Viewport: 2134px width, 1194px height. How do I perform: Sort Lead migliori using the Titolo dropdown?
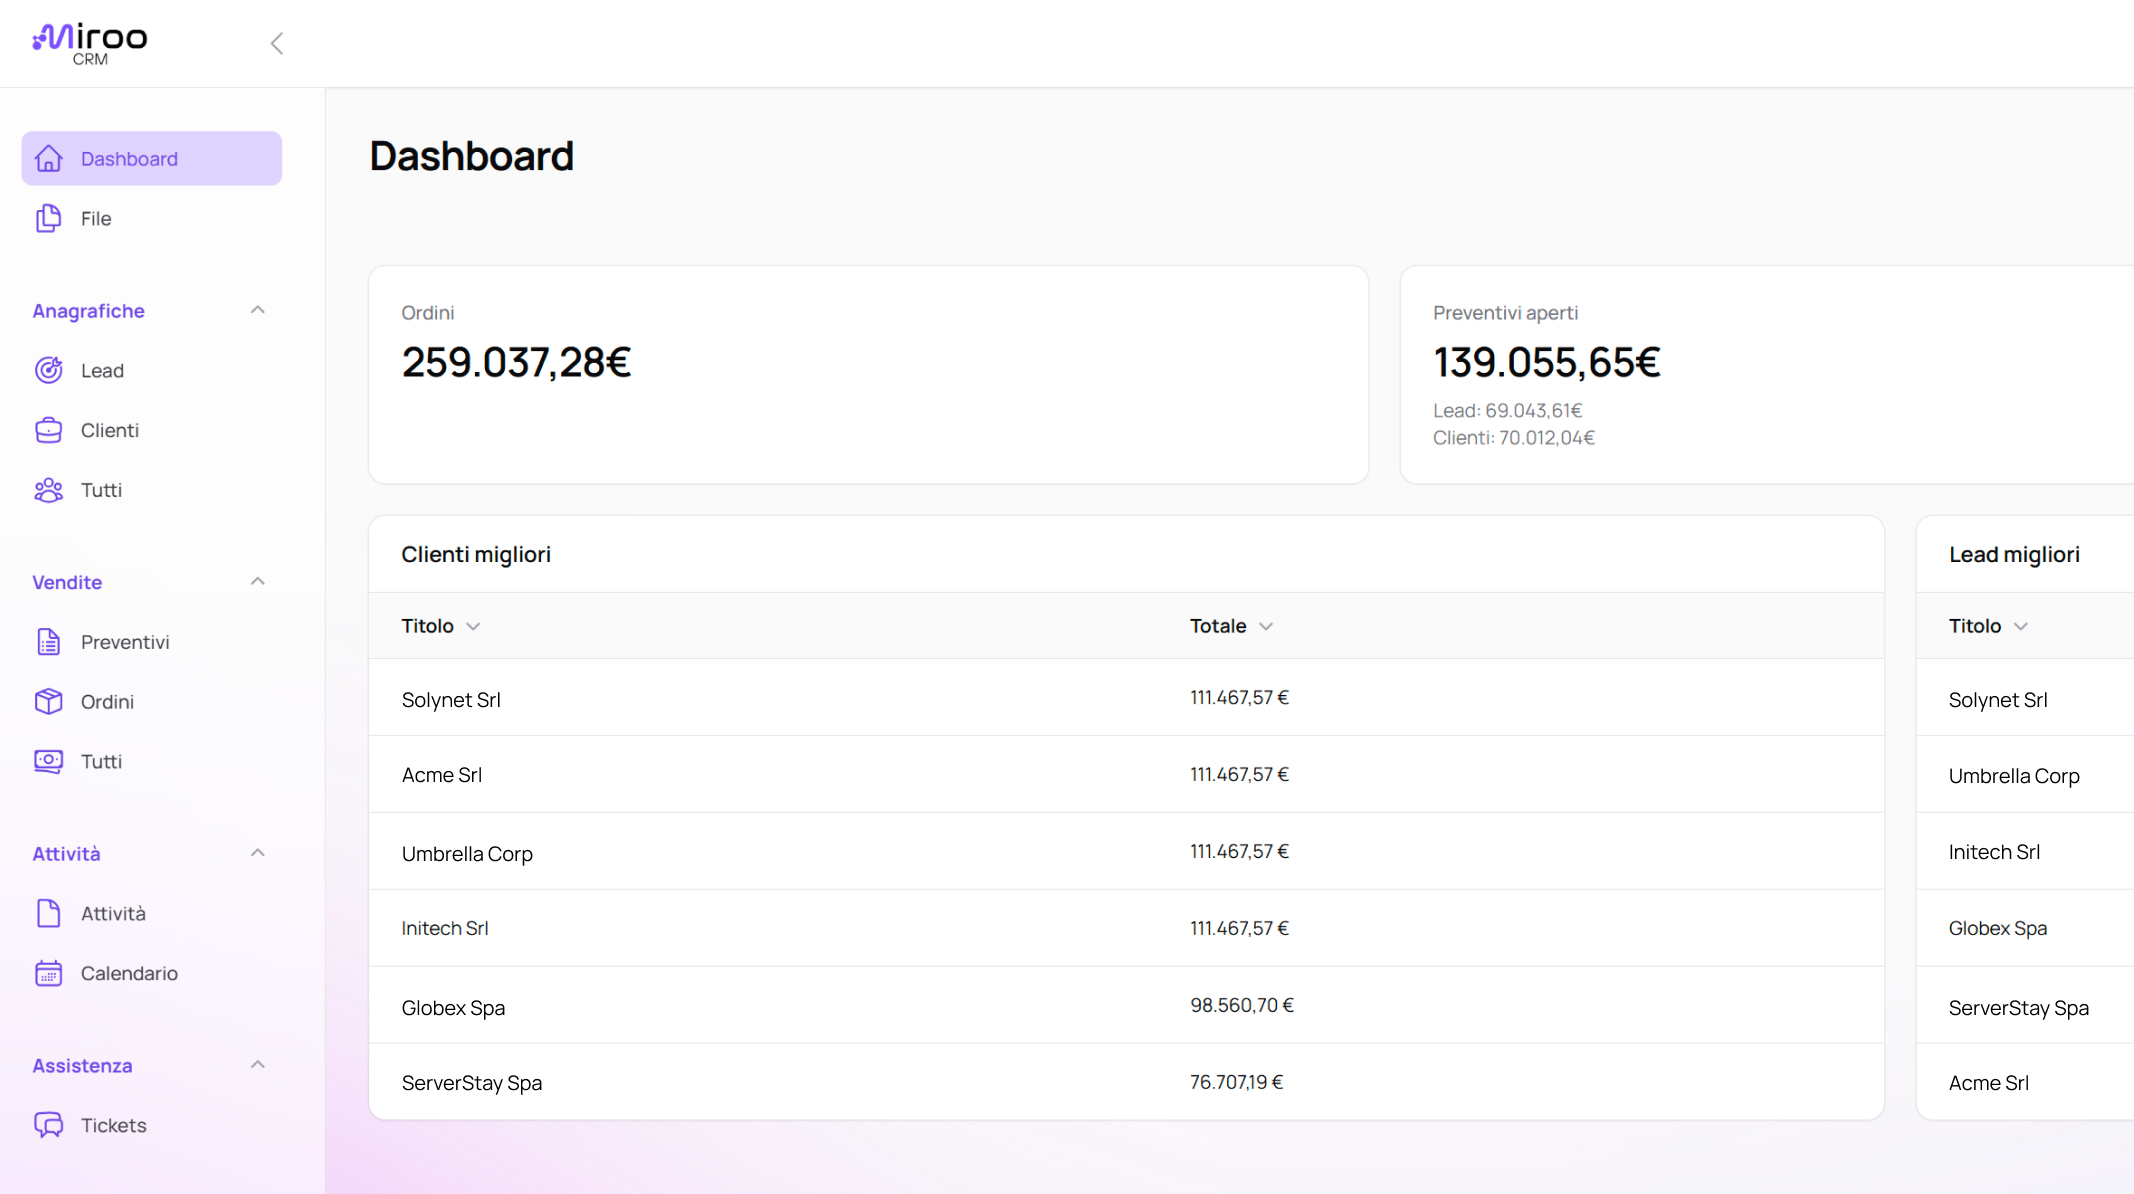(2021, 626)
